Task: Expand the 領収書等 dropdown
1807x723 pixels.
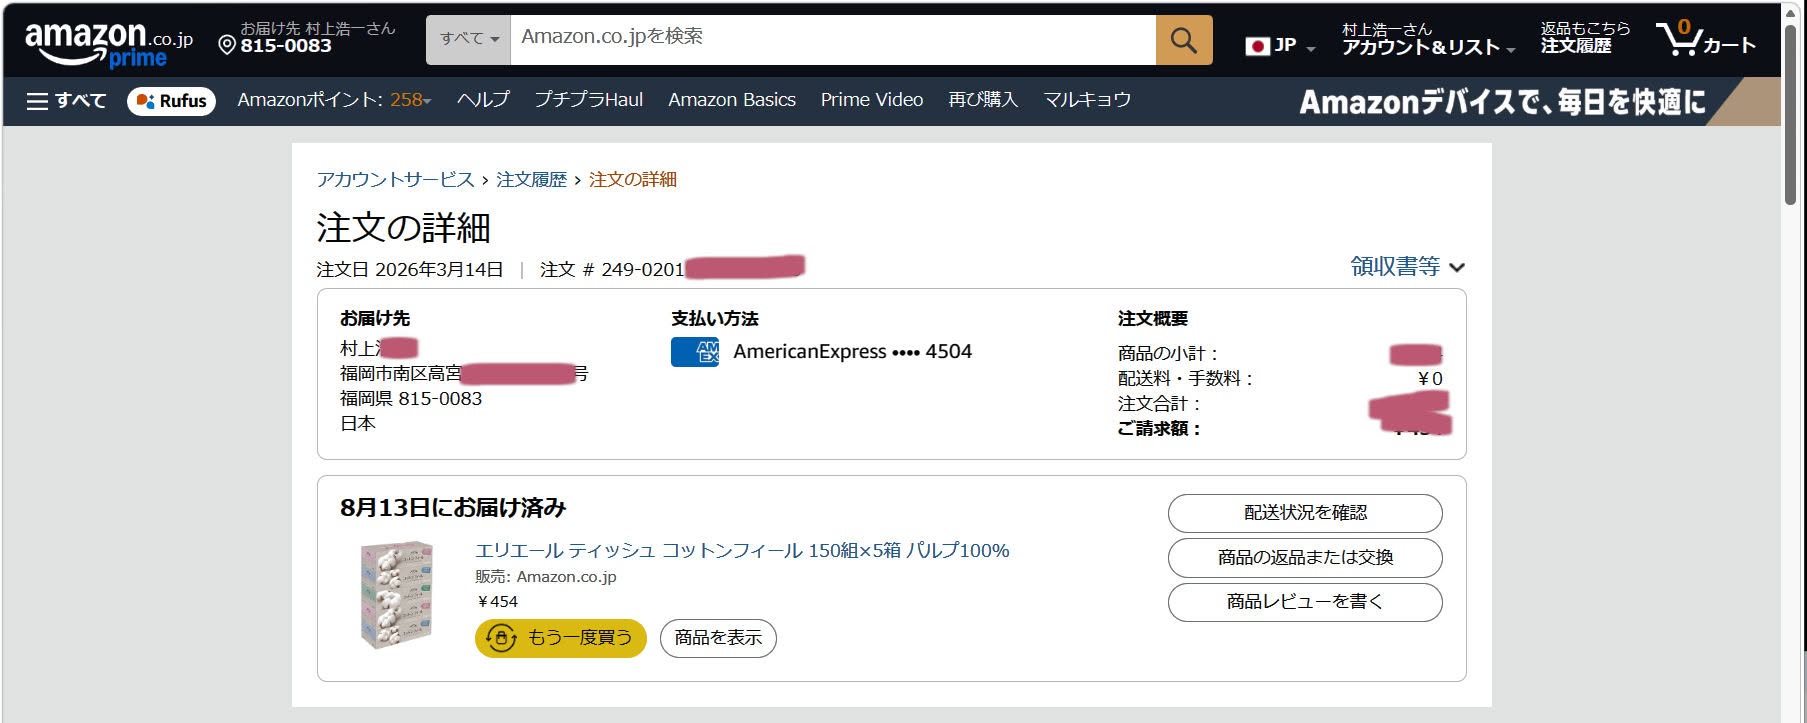Action: (x=1407, y=267)
